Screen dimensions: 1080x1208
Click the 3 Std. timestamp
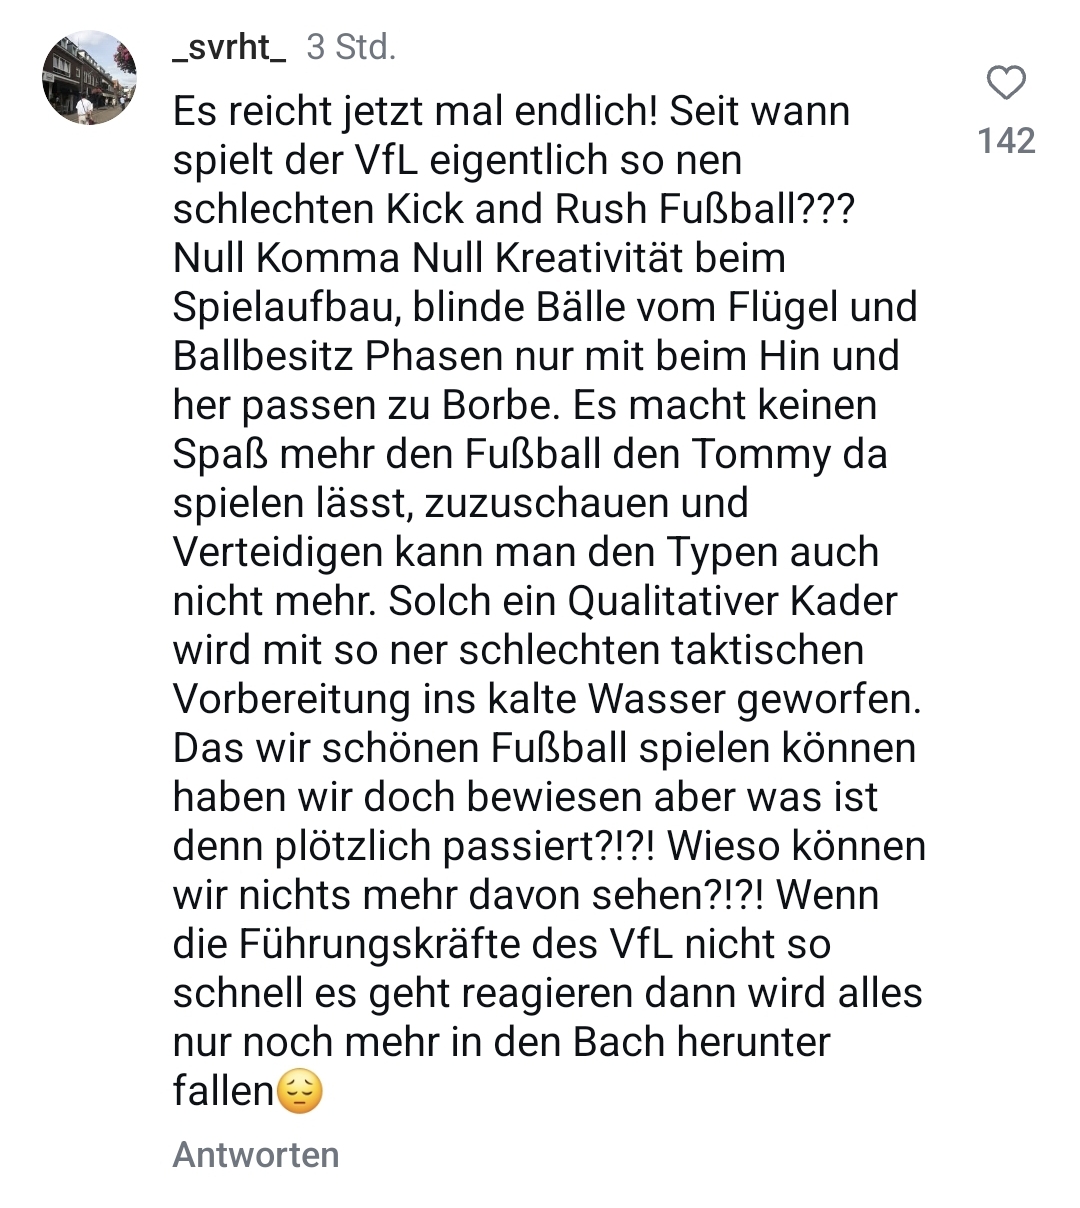coord(351,47)
